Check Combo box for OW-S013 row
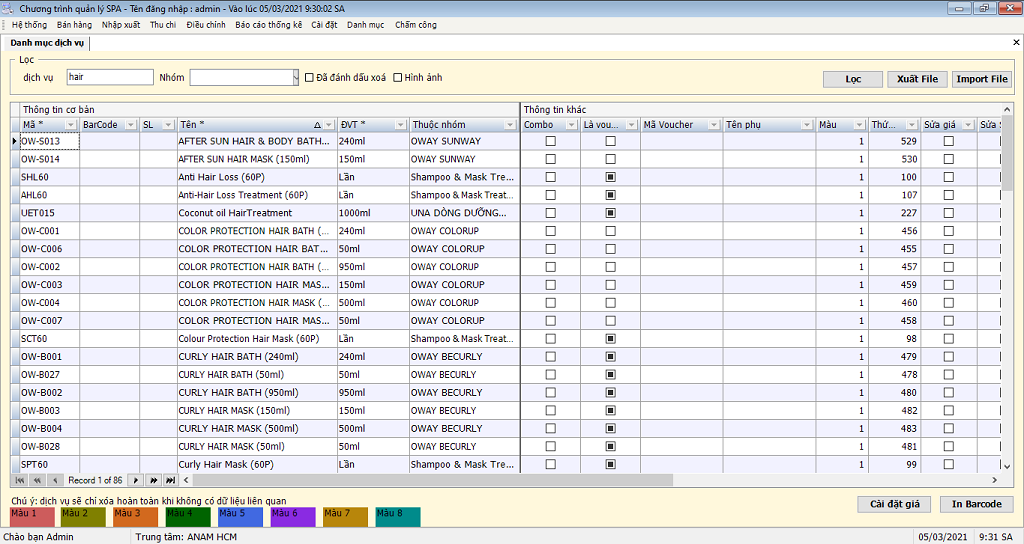The height and width of the screenshot is (544, 1024). point(550,142)
